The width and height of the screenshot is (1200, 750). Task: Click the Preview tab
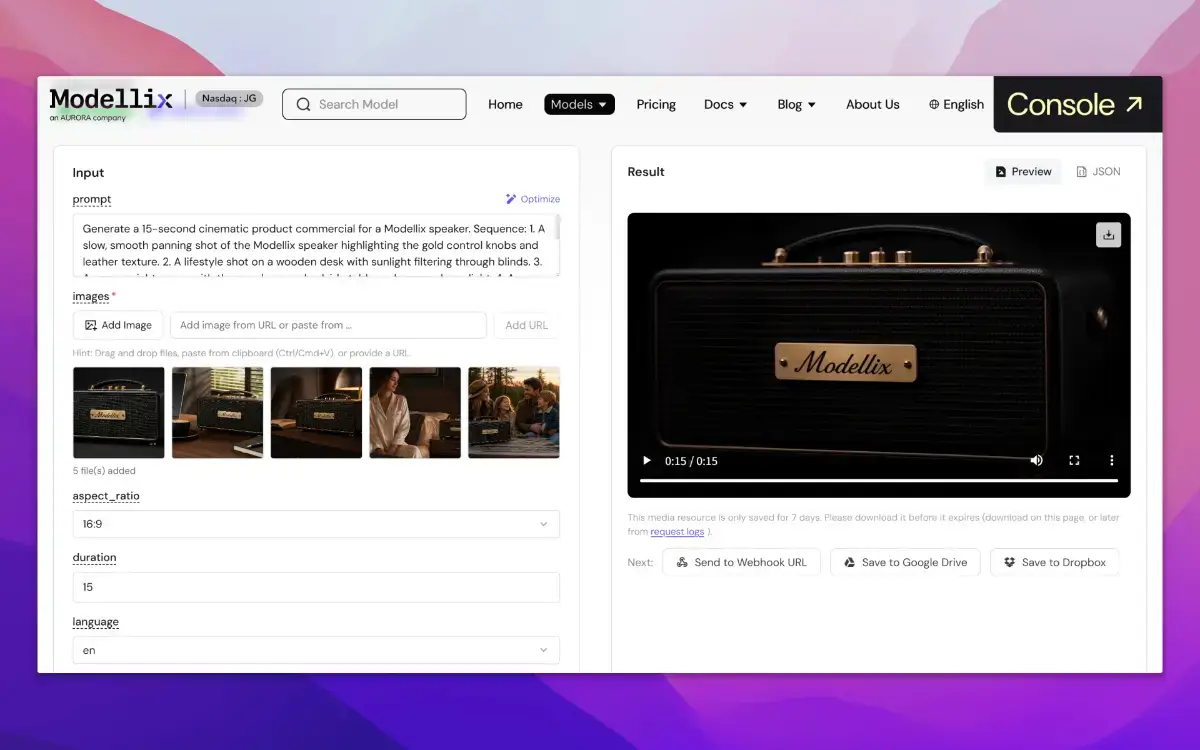(1023, 172)
